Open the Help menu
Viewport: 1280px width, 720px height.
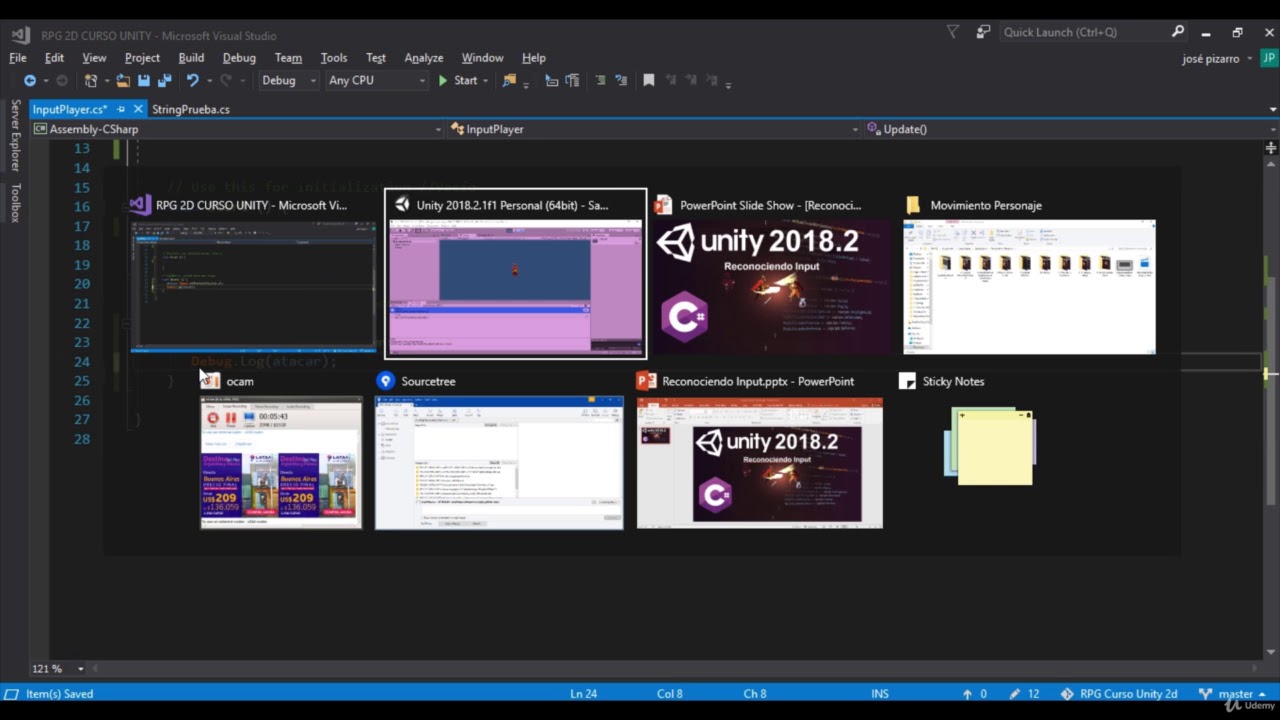[534, 58]
